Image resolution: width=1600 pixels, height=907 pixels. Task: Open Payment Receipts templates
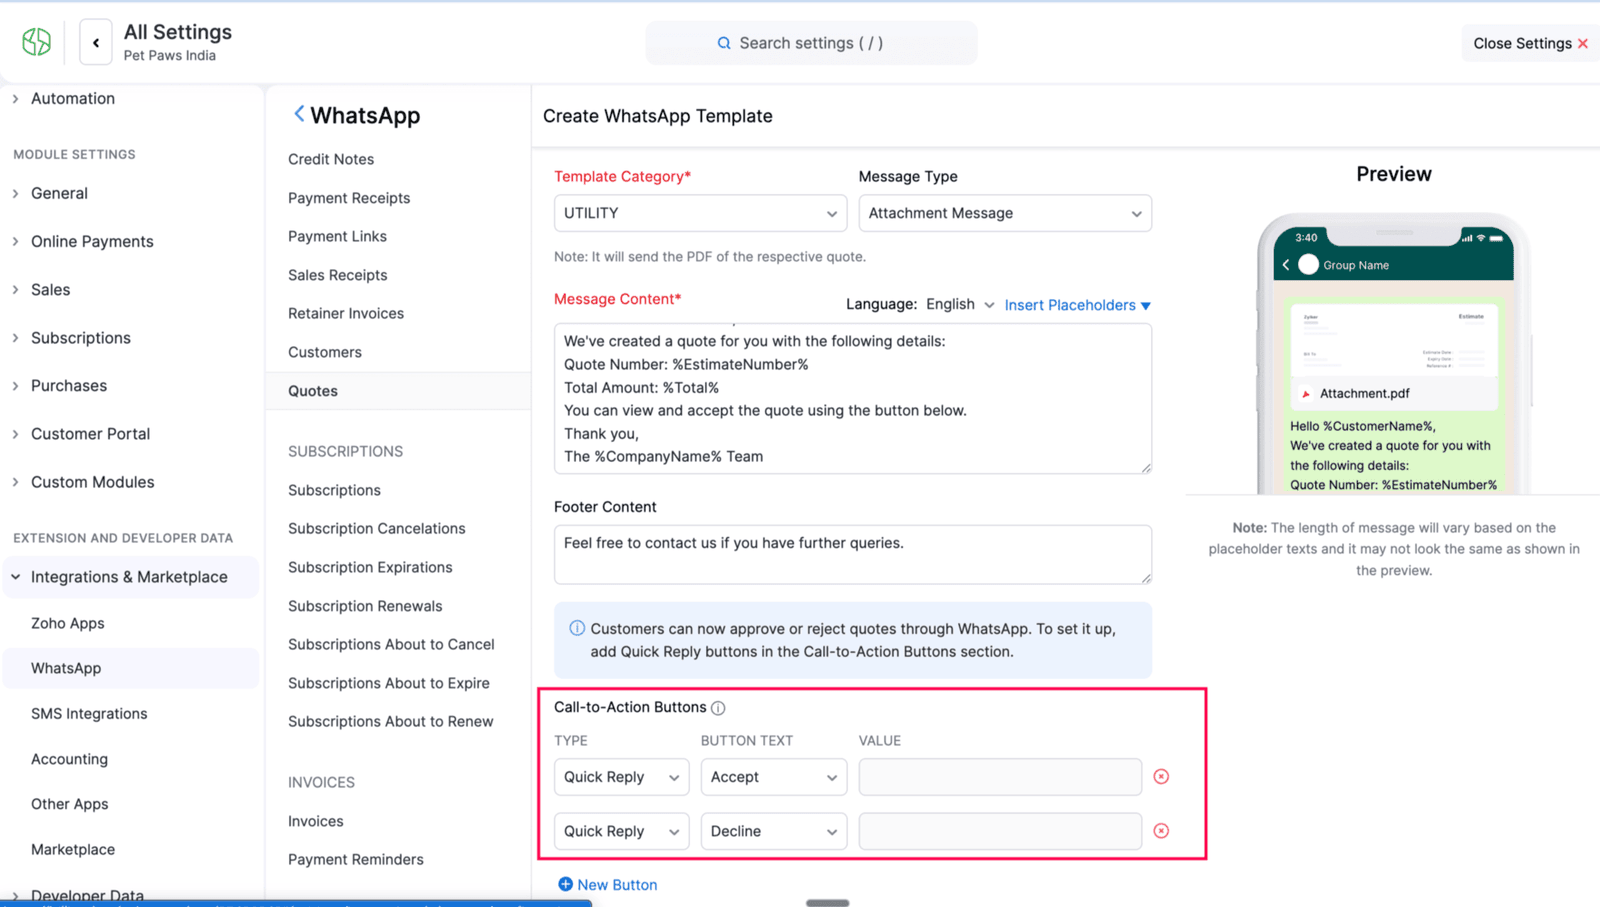click(349, 198)
